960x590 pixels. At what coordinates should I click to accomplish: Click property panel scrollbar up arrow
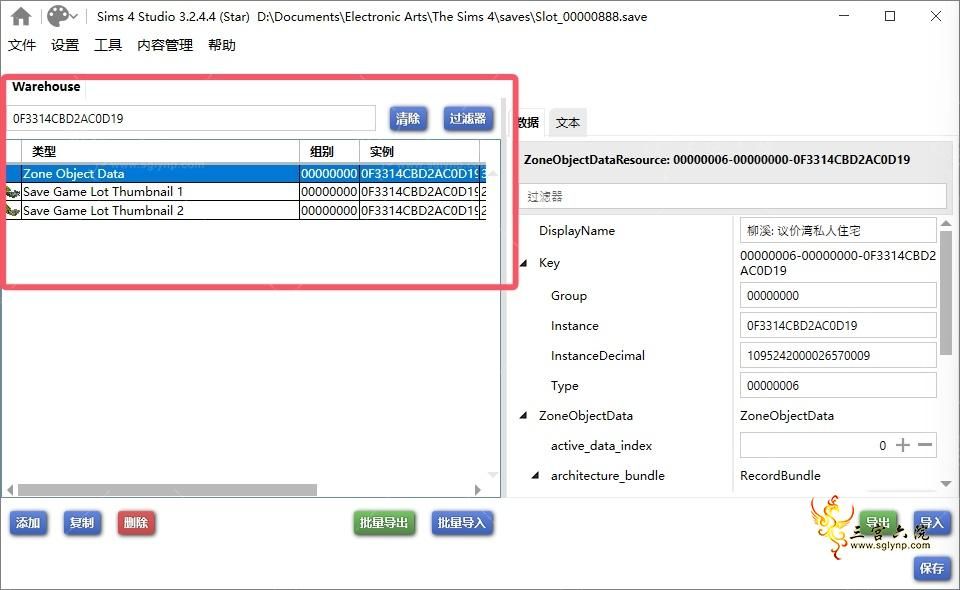(x=946, y=224)
